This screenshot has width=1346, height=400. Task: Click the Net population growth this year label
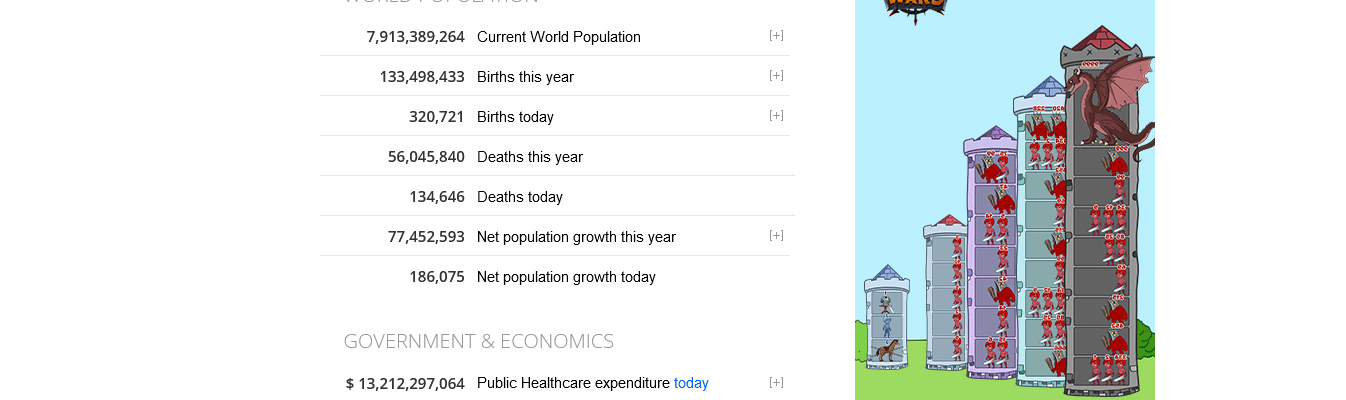click(576, 237)
